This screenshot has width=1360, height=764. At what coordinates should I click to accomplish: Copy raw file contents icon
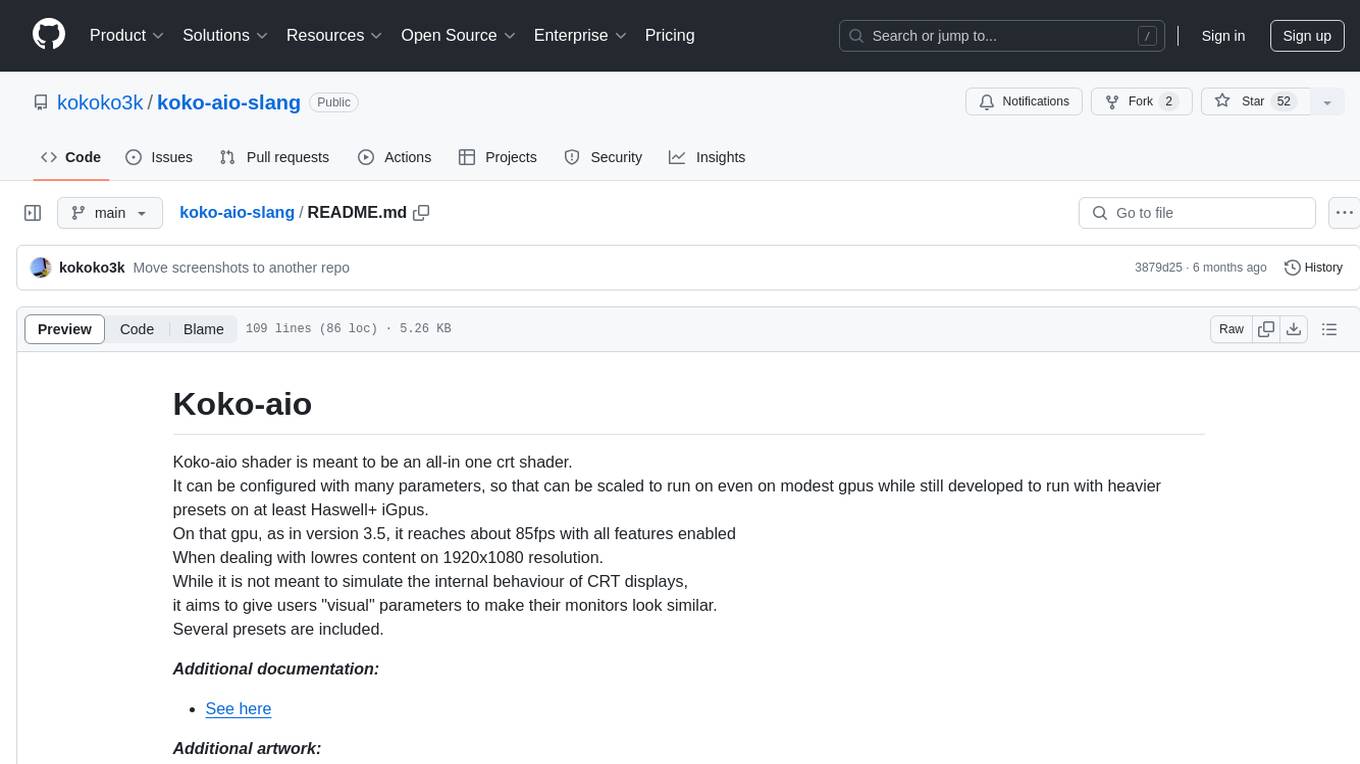pyautogui.click(x=1266, y=329)
